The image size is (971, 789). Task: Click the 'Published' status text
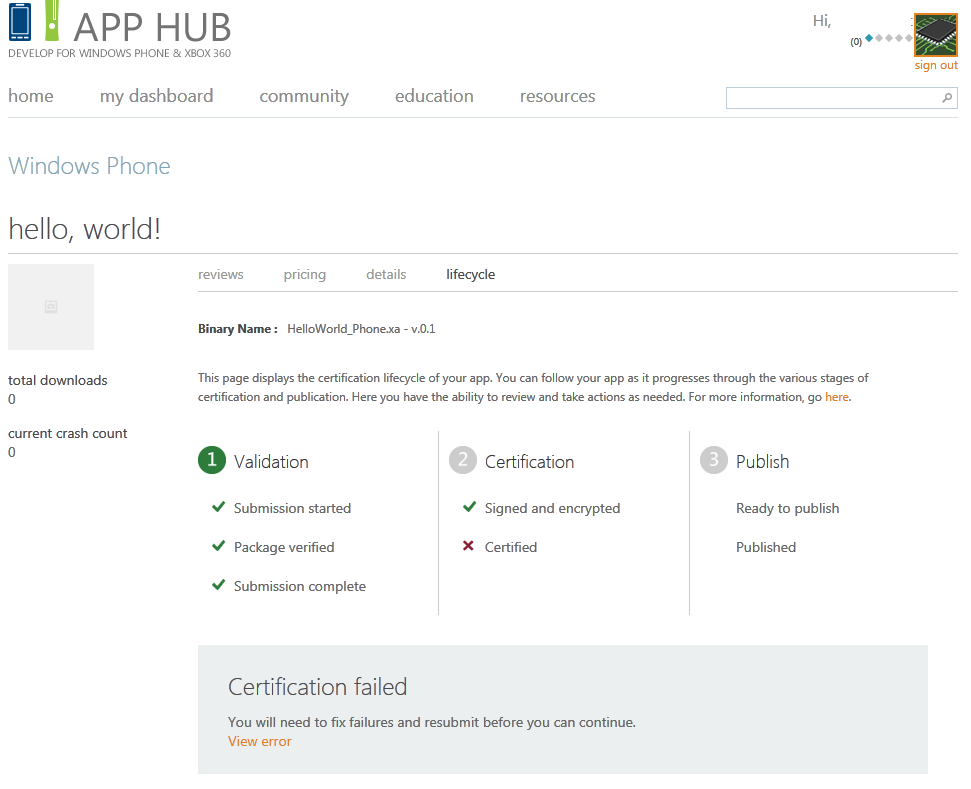766,547
